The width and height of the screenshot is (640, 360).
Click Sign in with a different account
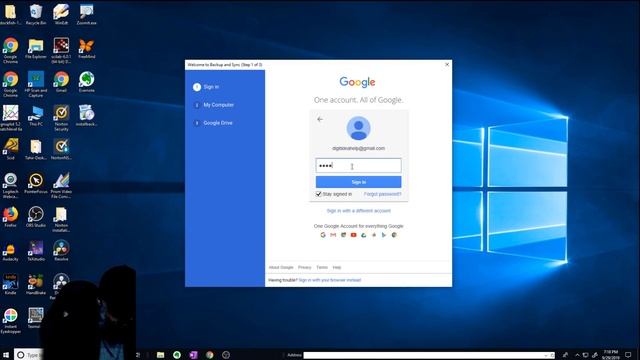[358, 211]
